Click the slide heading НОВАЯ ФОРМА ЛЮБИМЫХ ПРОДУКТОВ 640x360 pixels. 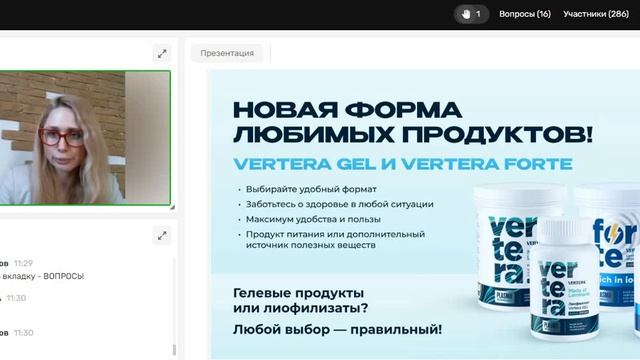tap(413, 122)
